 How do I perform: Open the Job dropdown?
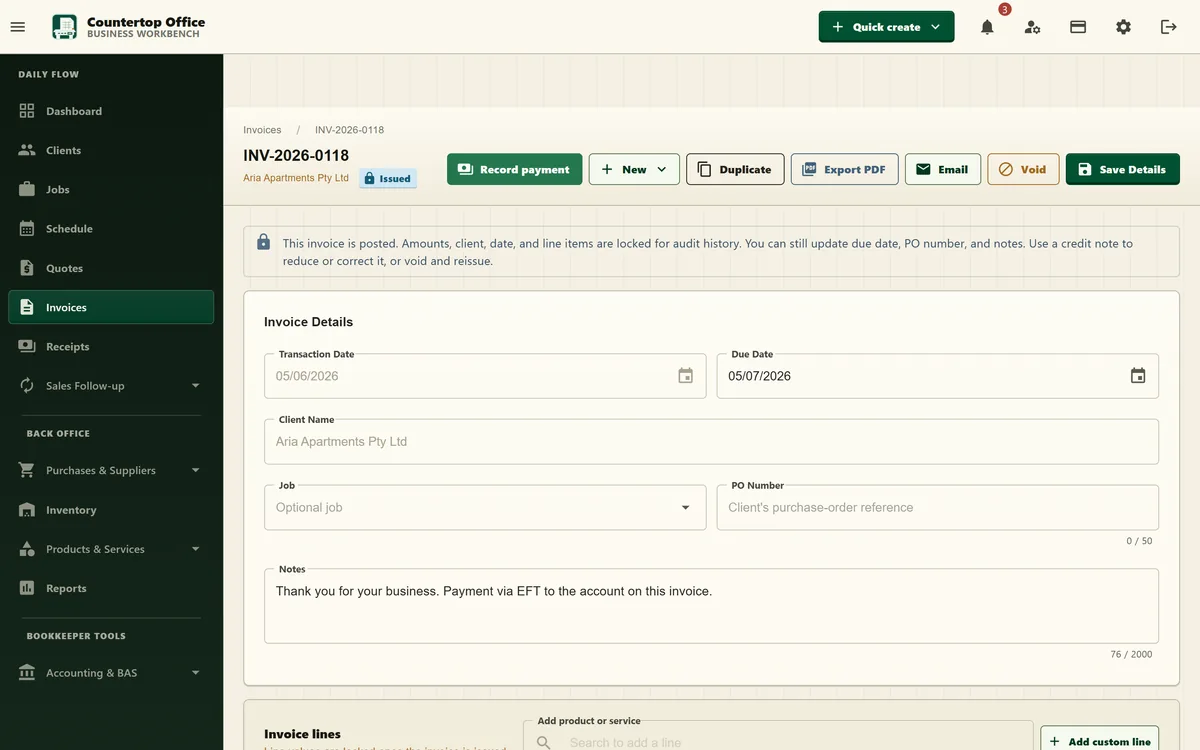pyautogui.click(x=485, y=507)
